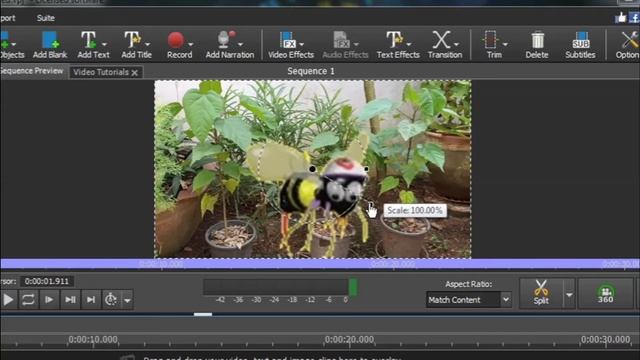Image resolution: width=640 pixels, height=360 pixels.
Task: Open the Suite menu
Action: 46,18
